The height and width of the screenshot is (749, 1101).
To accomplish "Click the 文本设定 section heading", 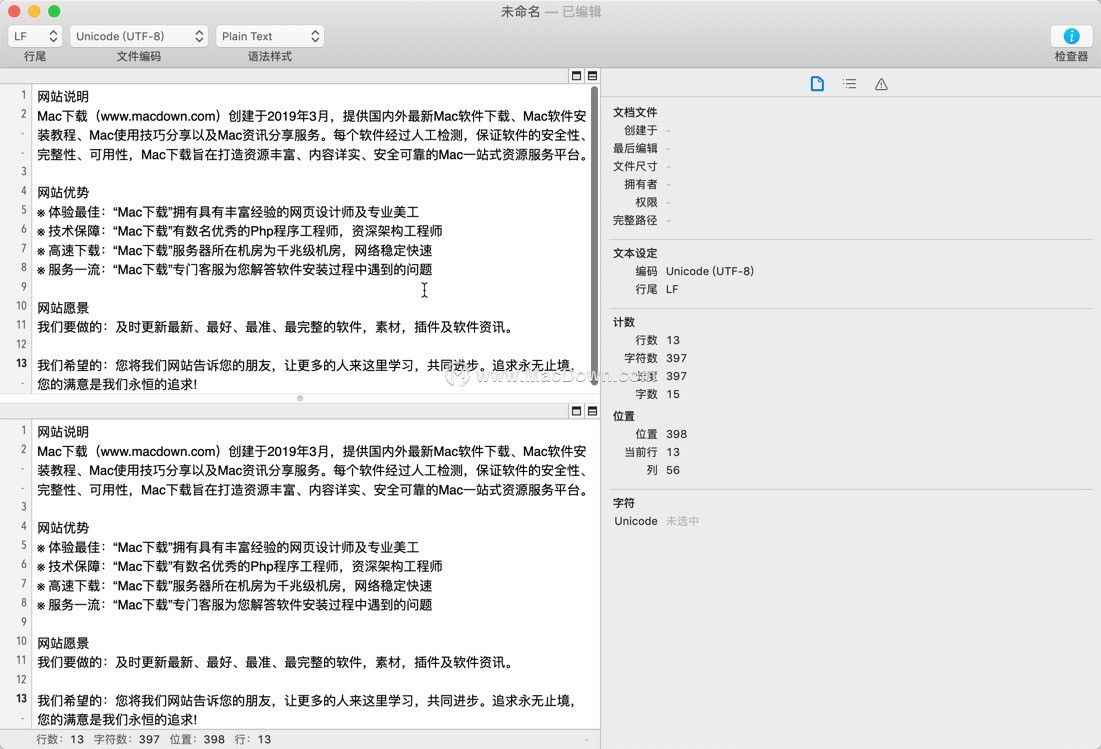I will pyautogui.click(x=635, y=253).
